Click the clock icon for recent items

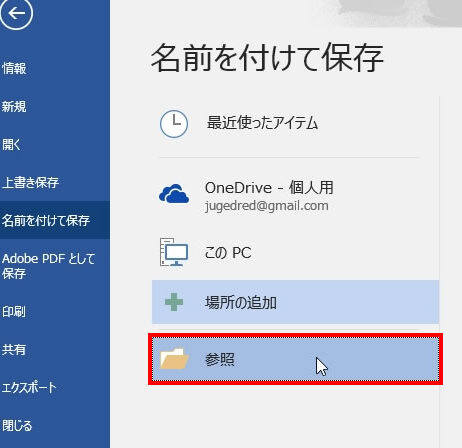pyautogui.click(x=174, y=124)
